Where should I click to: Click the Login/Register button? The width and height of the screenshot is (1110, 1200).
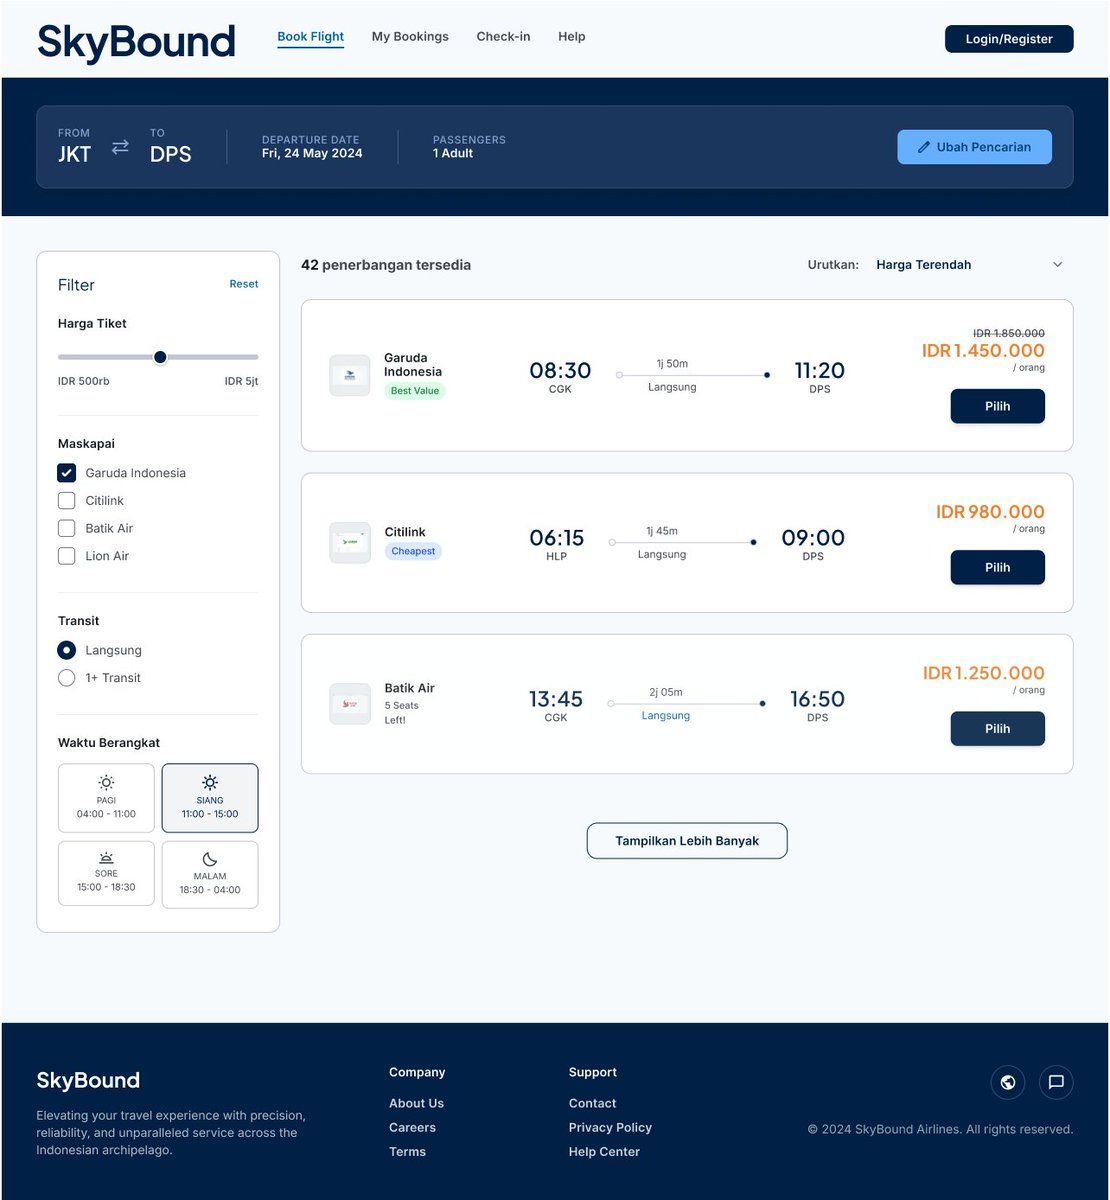pos(1009,39)
